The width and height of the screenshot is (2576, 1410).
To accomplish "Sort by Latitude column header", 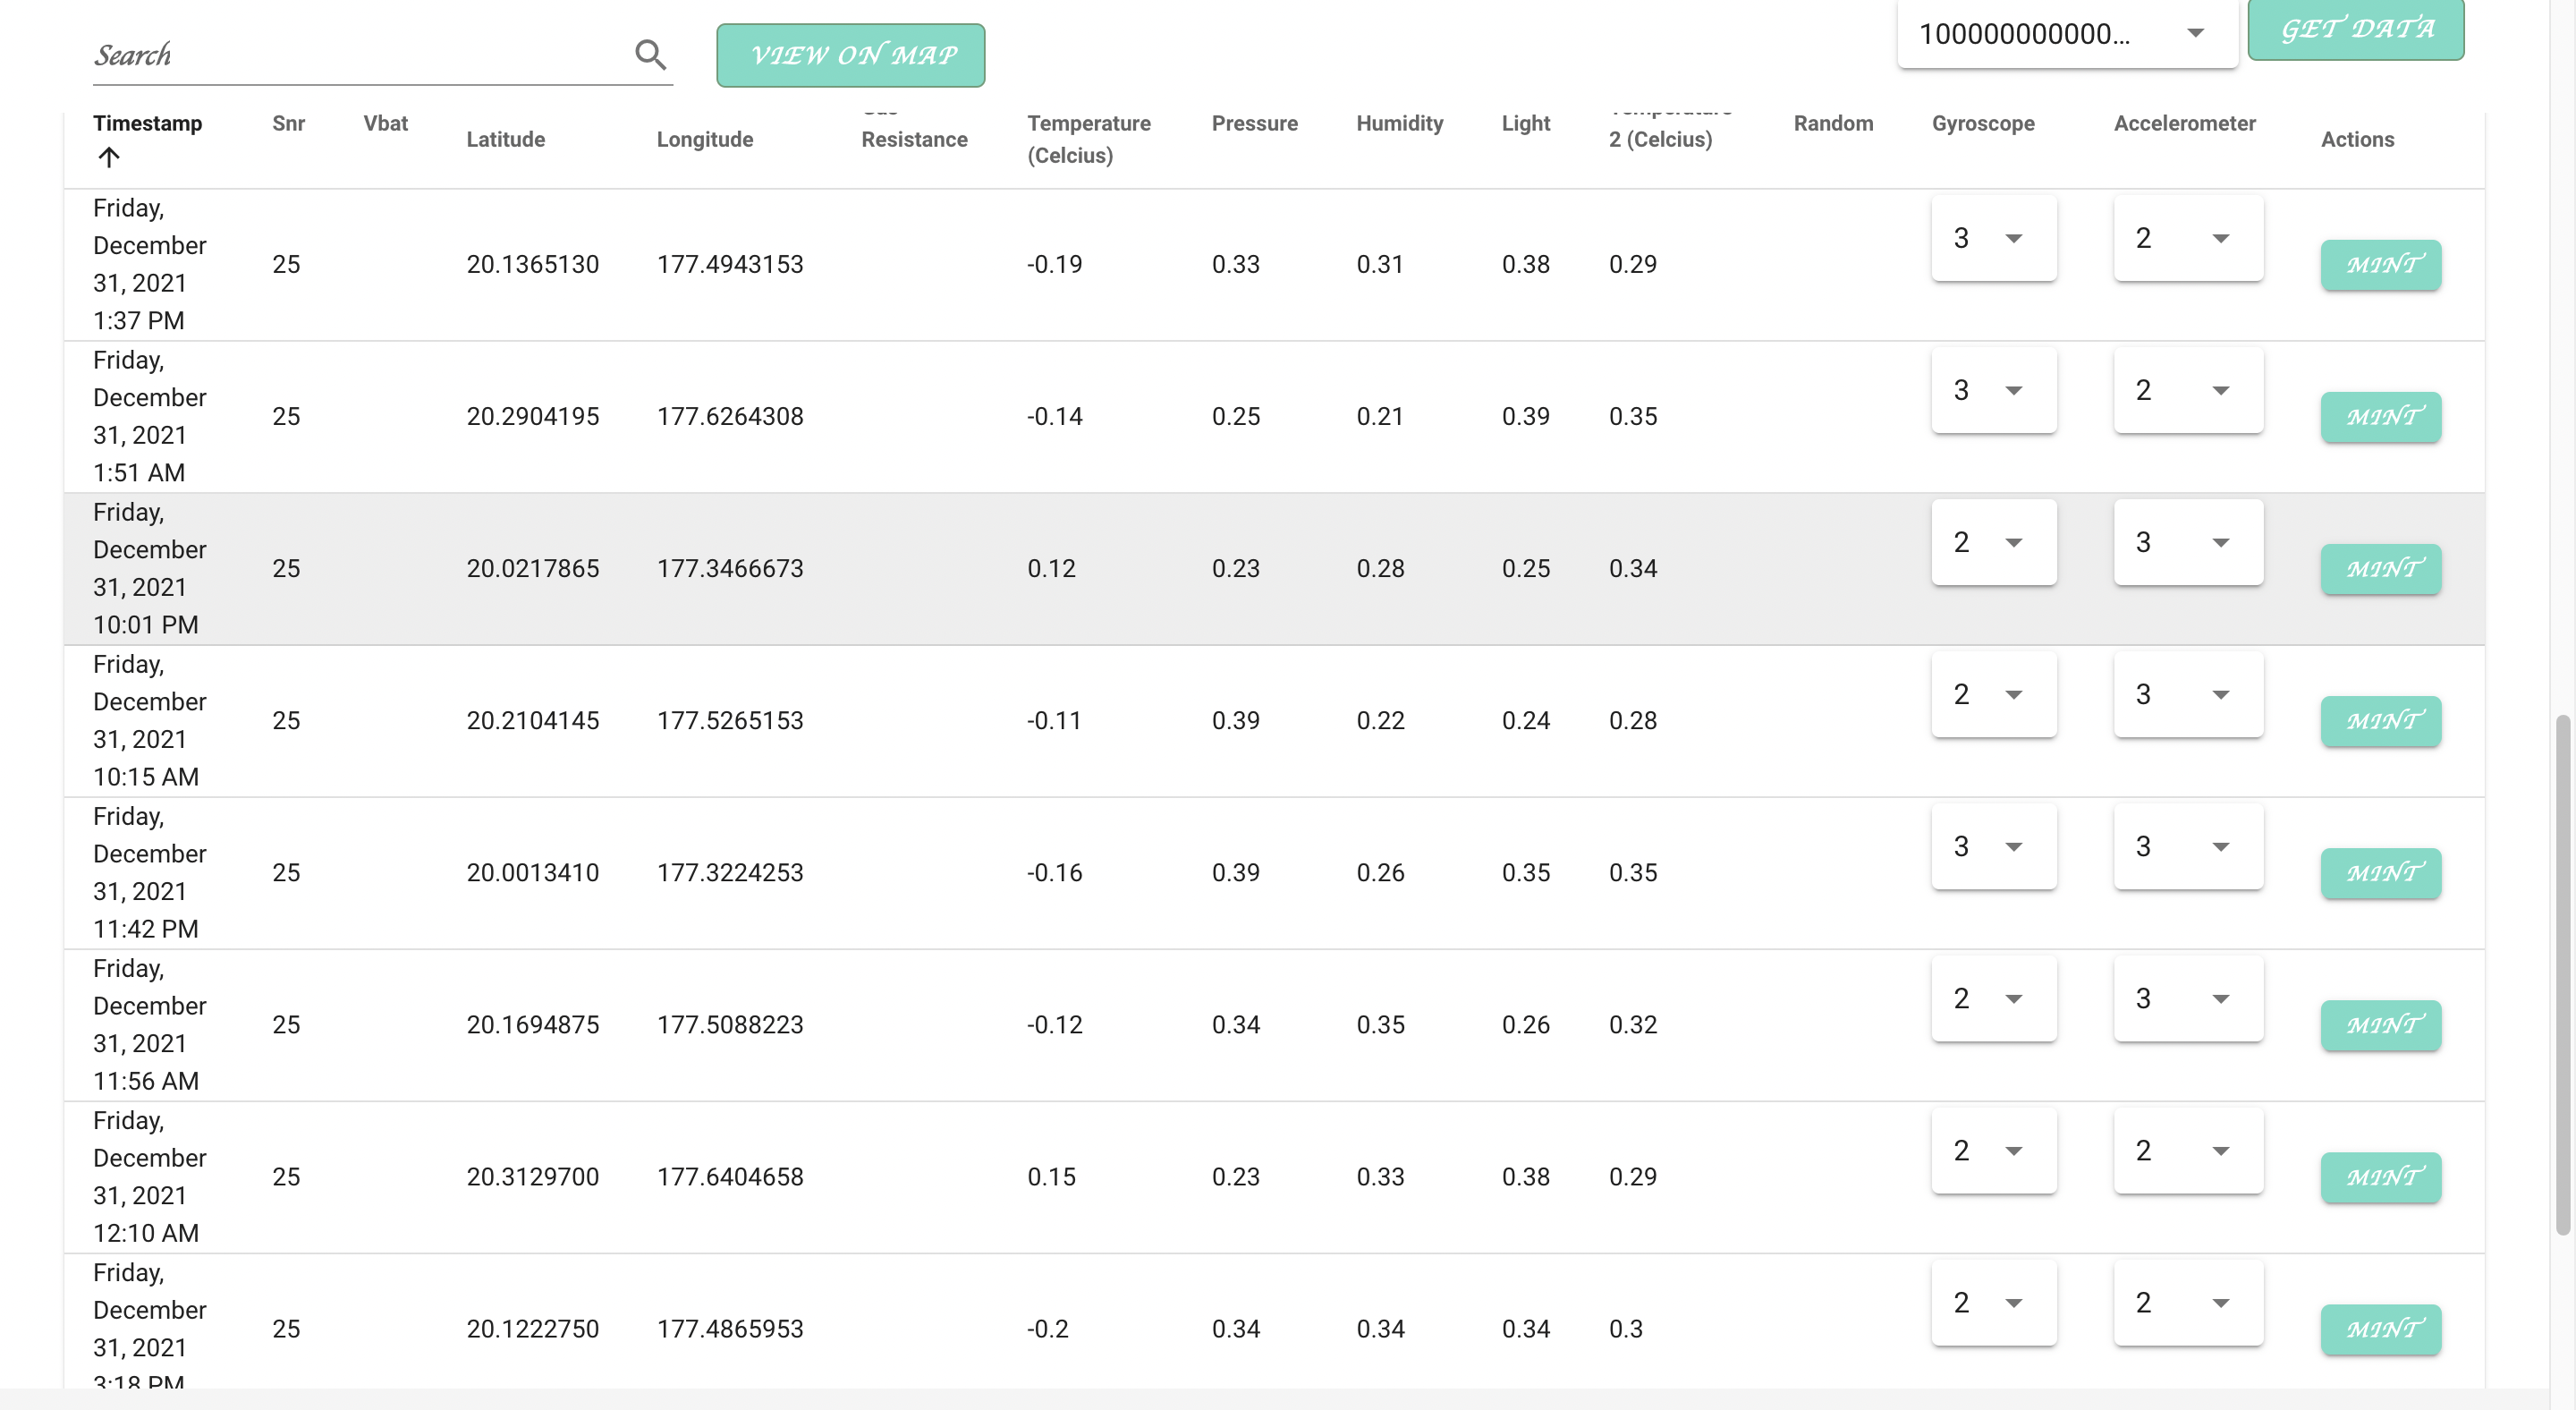I will click(505, 139).
